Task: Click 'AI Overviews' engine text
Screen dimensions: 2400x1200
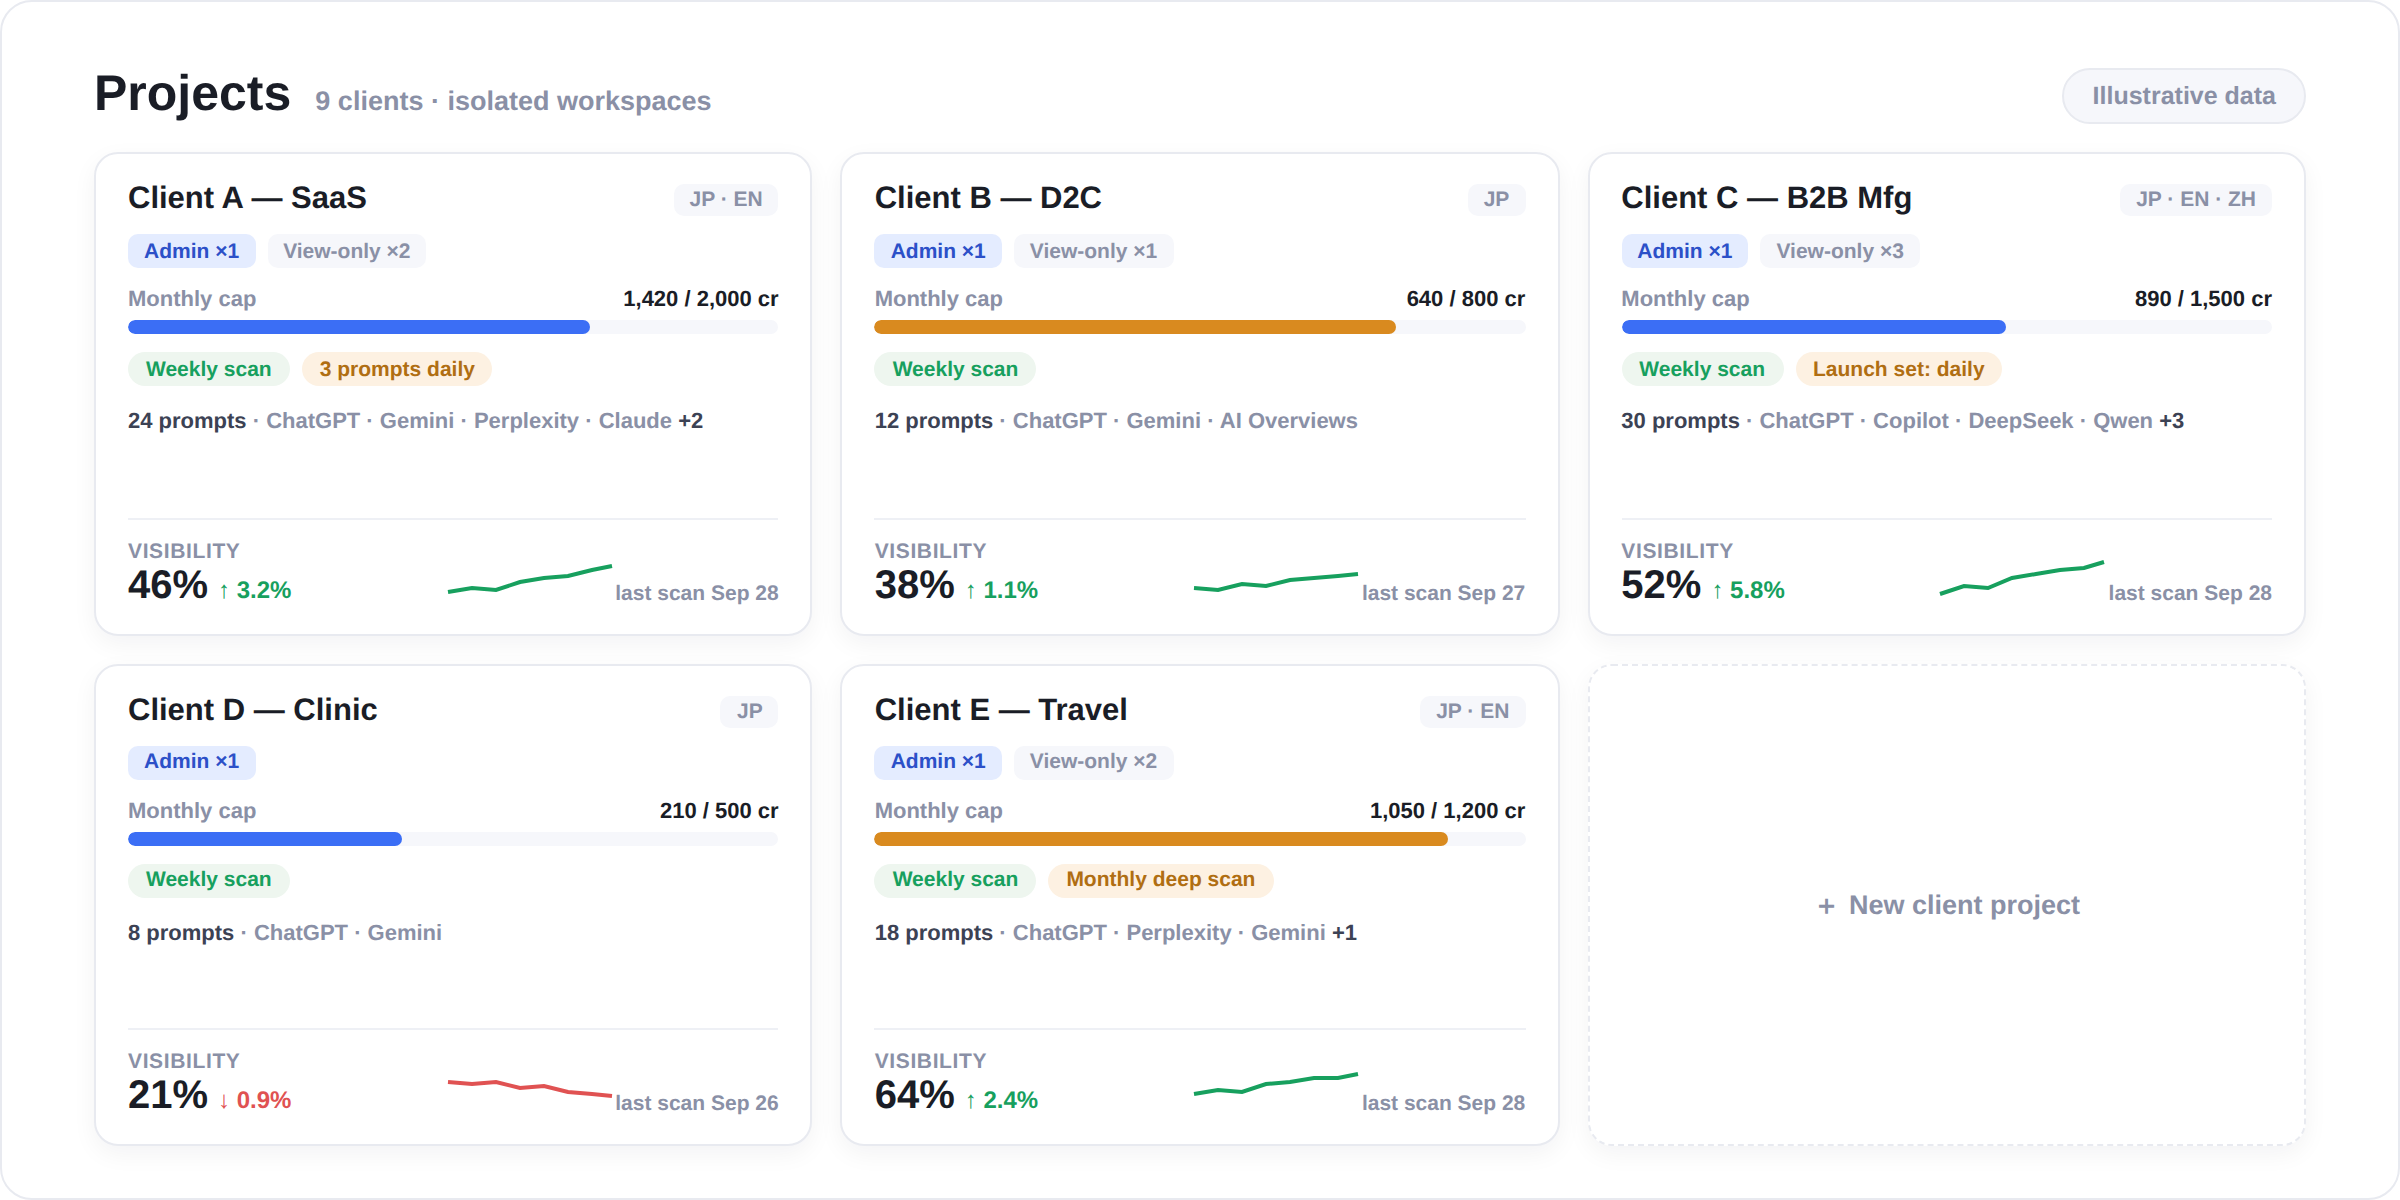Action: 1288,421
